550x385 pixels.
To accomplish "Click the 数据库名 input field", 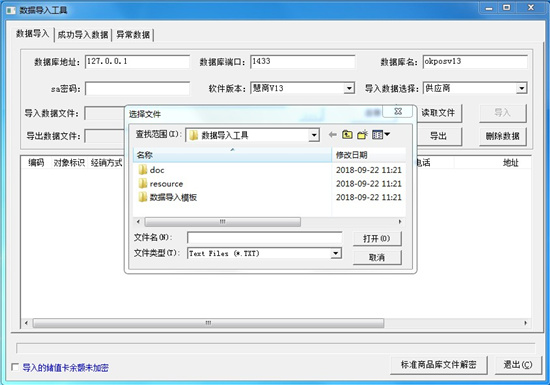I will [x=475, y=61].
